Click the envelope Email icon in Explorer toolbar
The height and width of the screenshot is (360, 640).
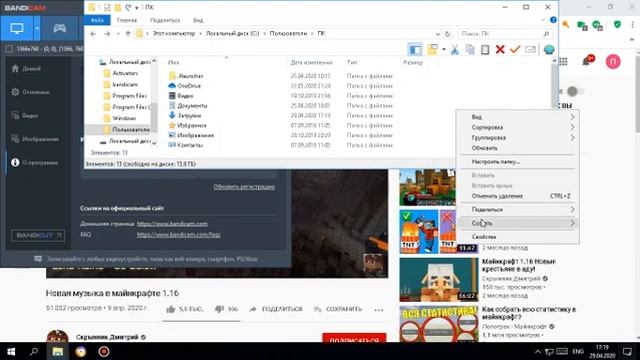click(530, 50)
